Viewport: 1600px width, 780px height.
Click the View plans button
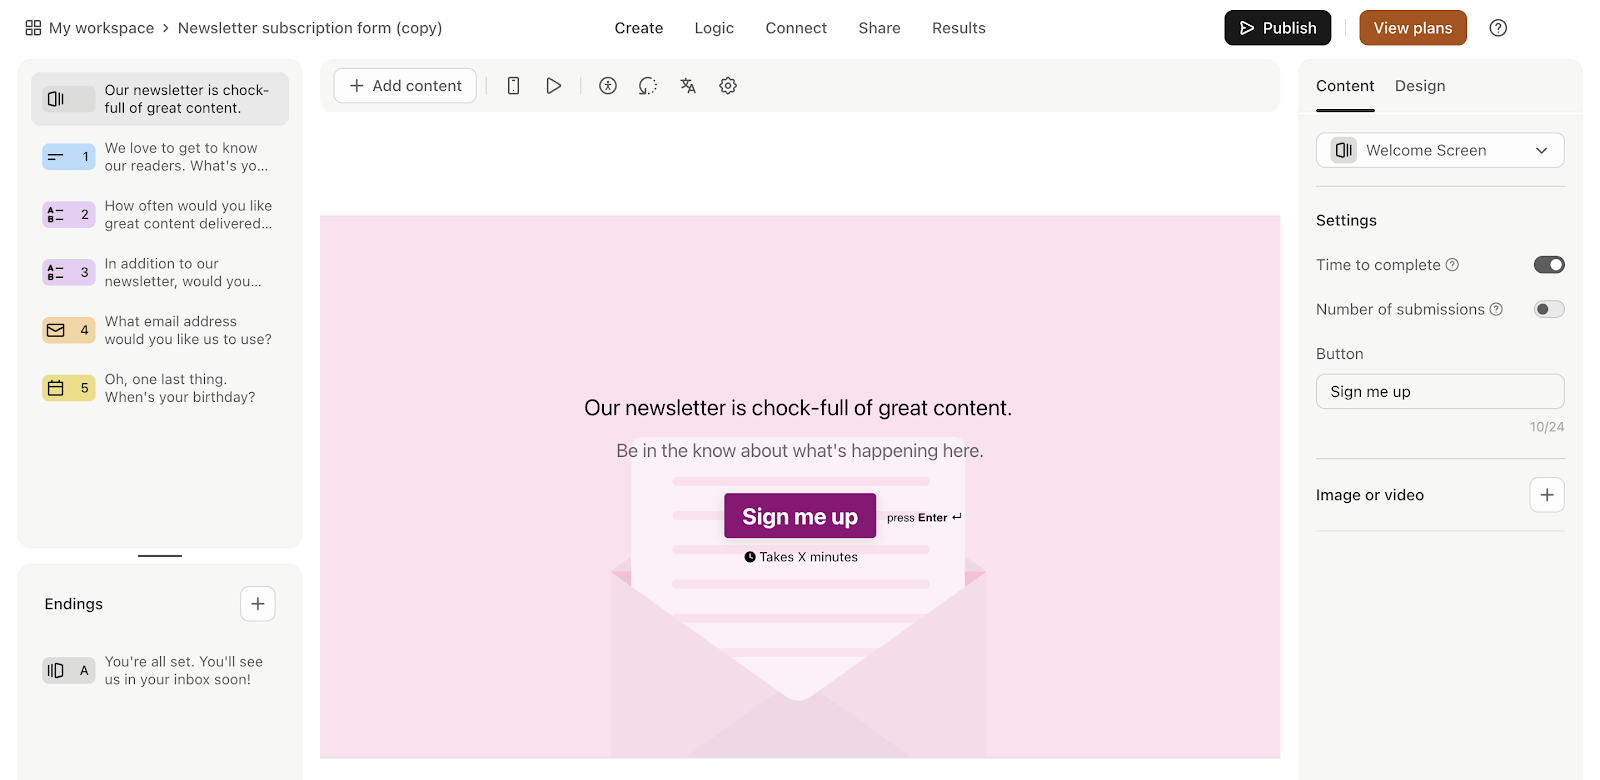click(1412, 27)
